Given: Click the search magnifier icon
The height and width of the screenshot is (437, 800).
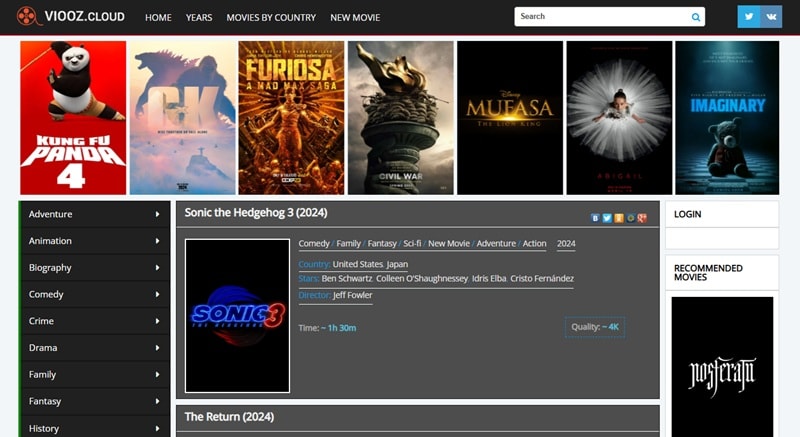Looking at the screenshot, I should pos(695,17).
